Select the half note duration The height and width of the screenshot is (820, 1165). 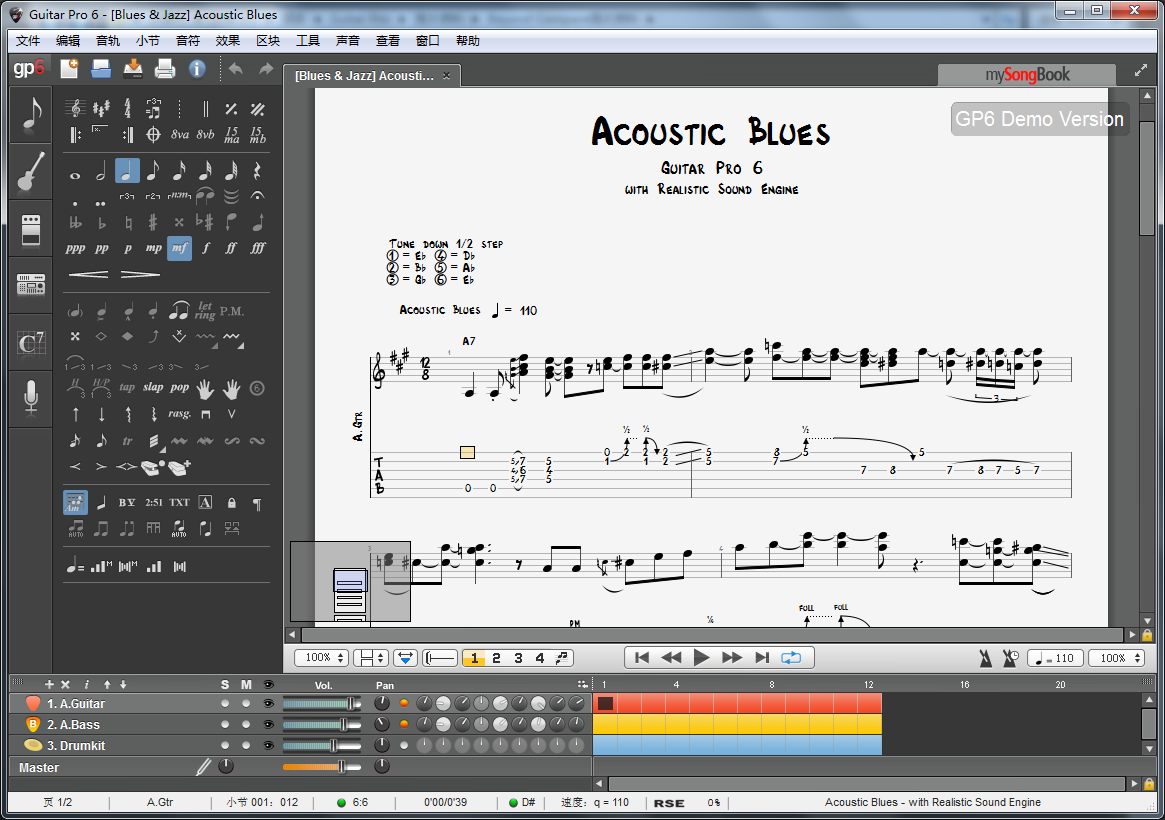101,171
